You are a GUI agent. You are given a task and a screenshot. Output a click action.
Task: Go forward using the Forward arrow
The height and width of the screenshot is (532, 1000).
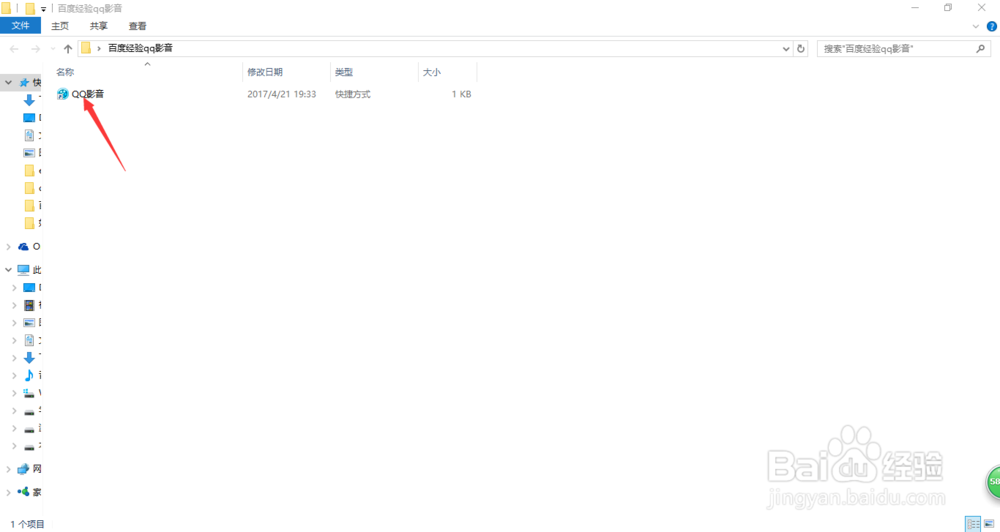coord(36,48)
